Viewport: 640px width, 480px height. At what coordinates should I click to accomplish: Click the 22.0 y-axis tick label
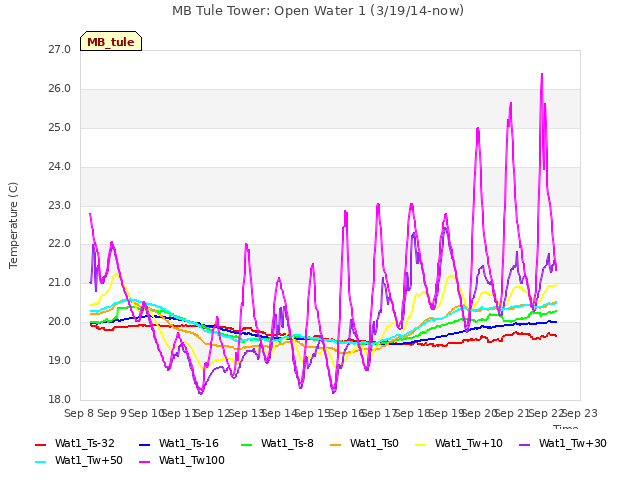click(x=59, y=244)
